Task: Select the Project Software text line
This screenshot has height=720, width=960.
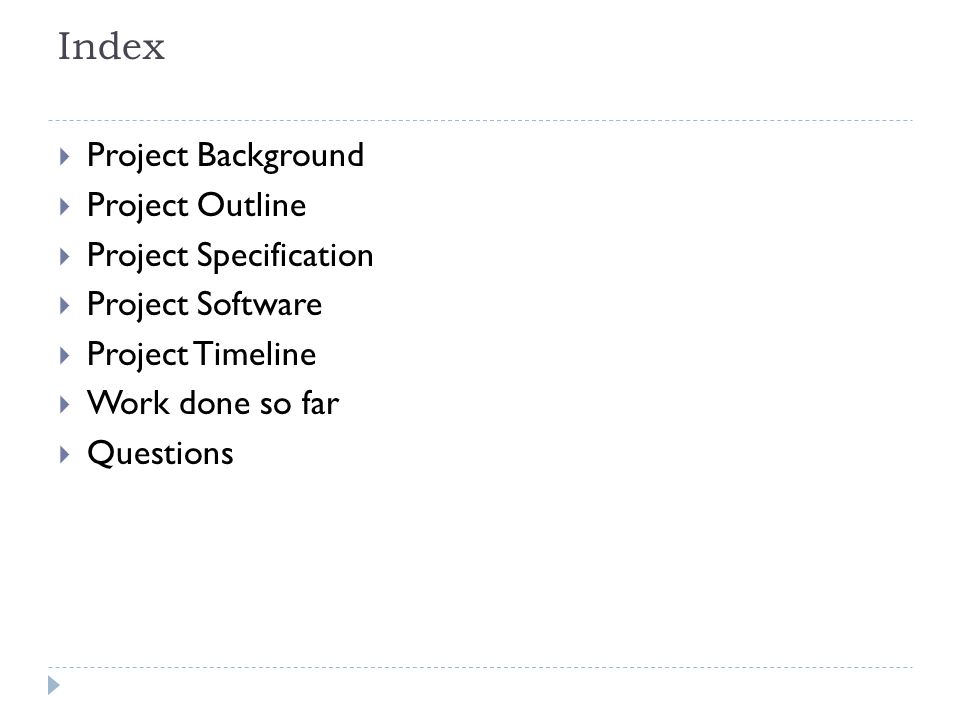Action: click(x=204, y=305)
